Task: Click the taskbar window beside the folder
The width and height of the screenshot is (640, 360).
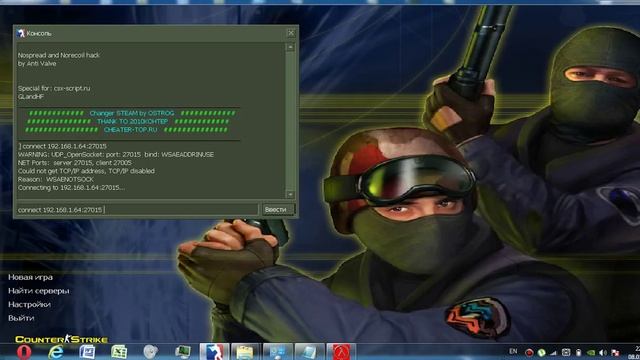Action: tap(278, 352)
